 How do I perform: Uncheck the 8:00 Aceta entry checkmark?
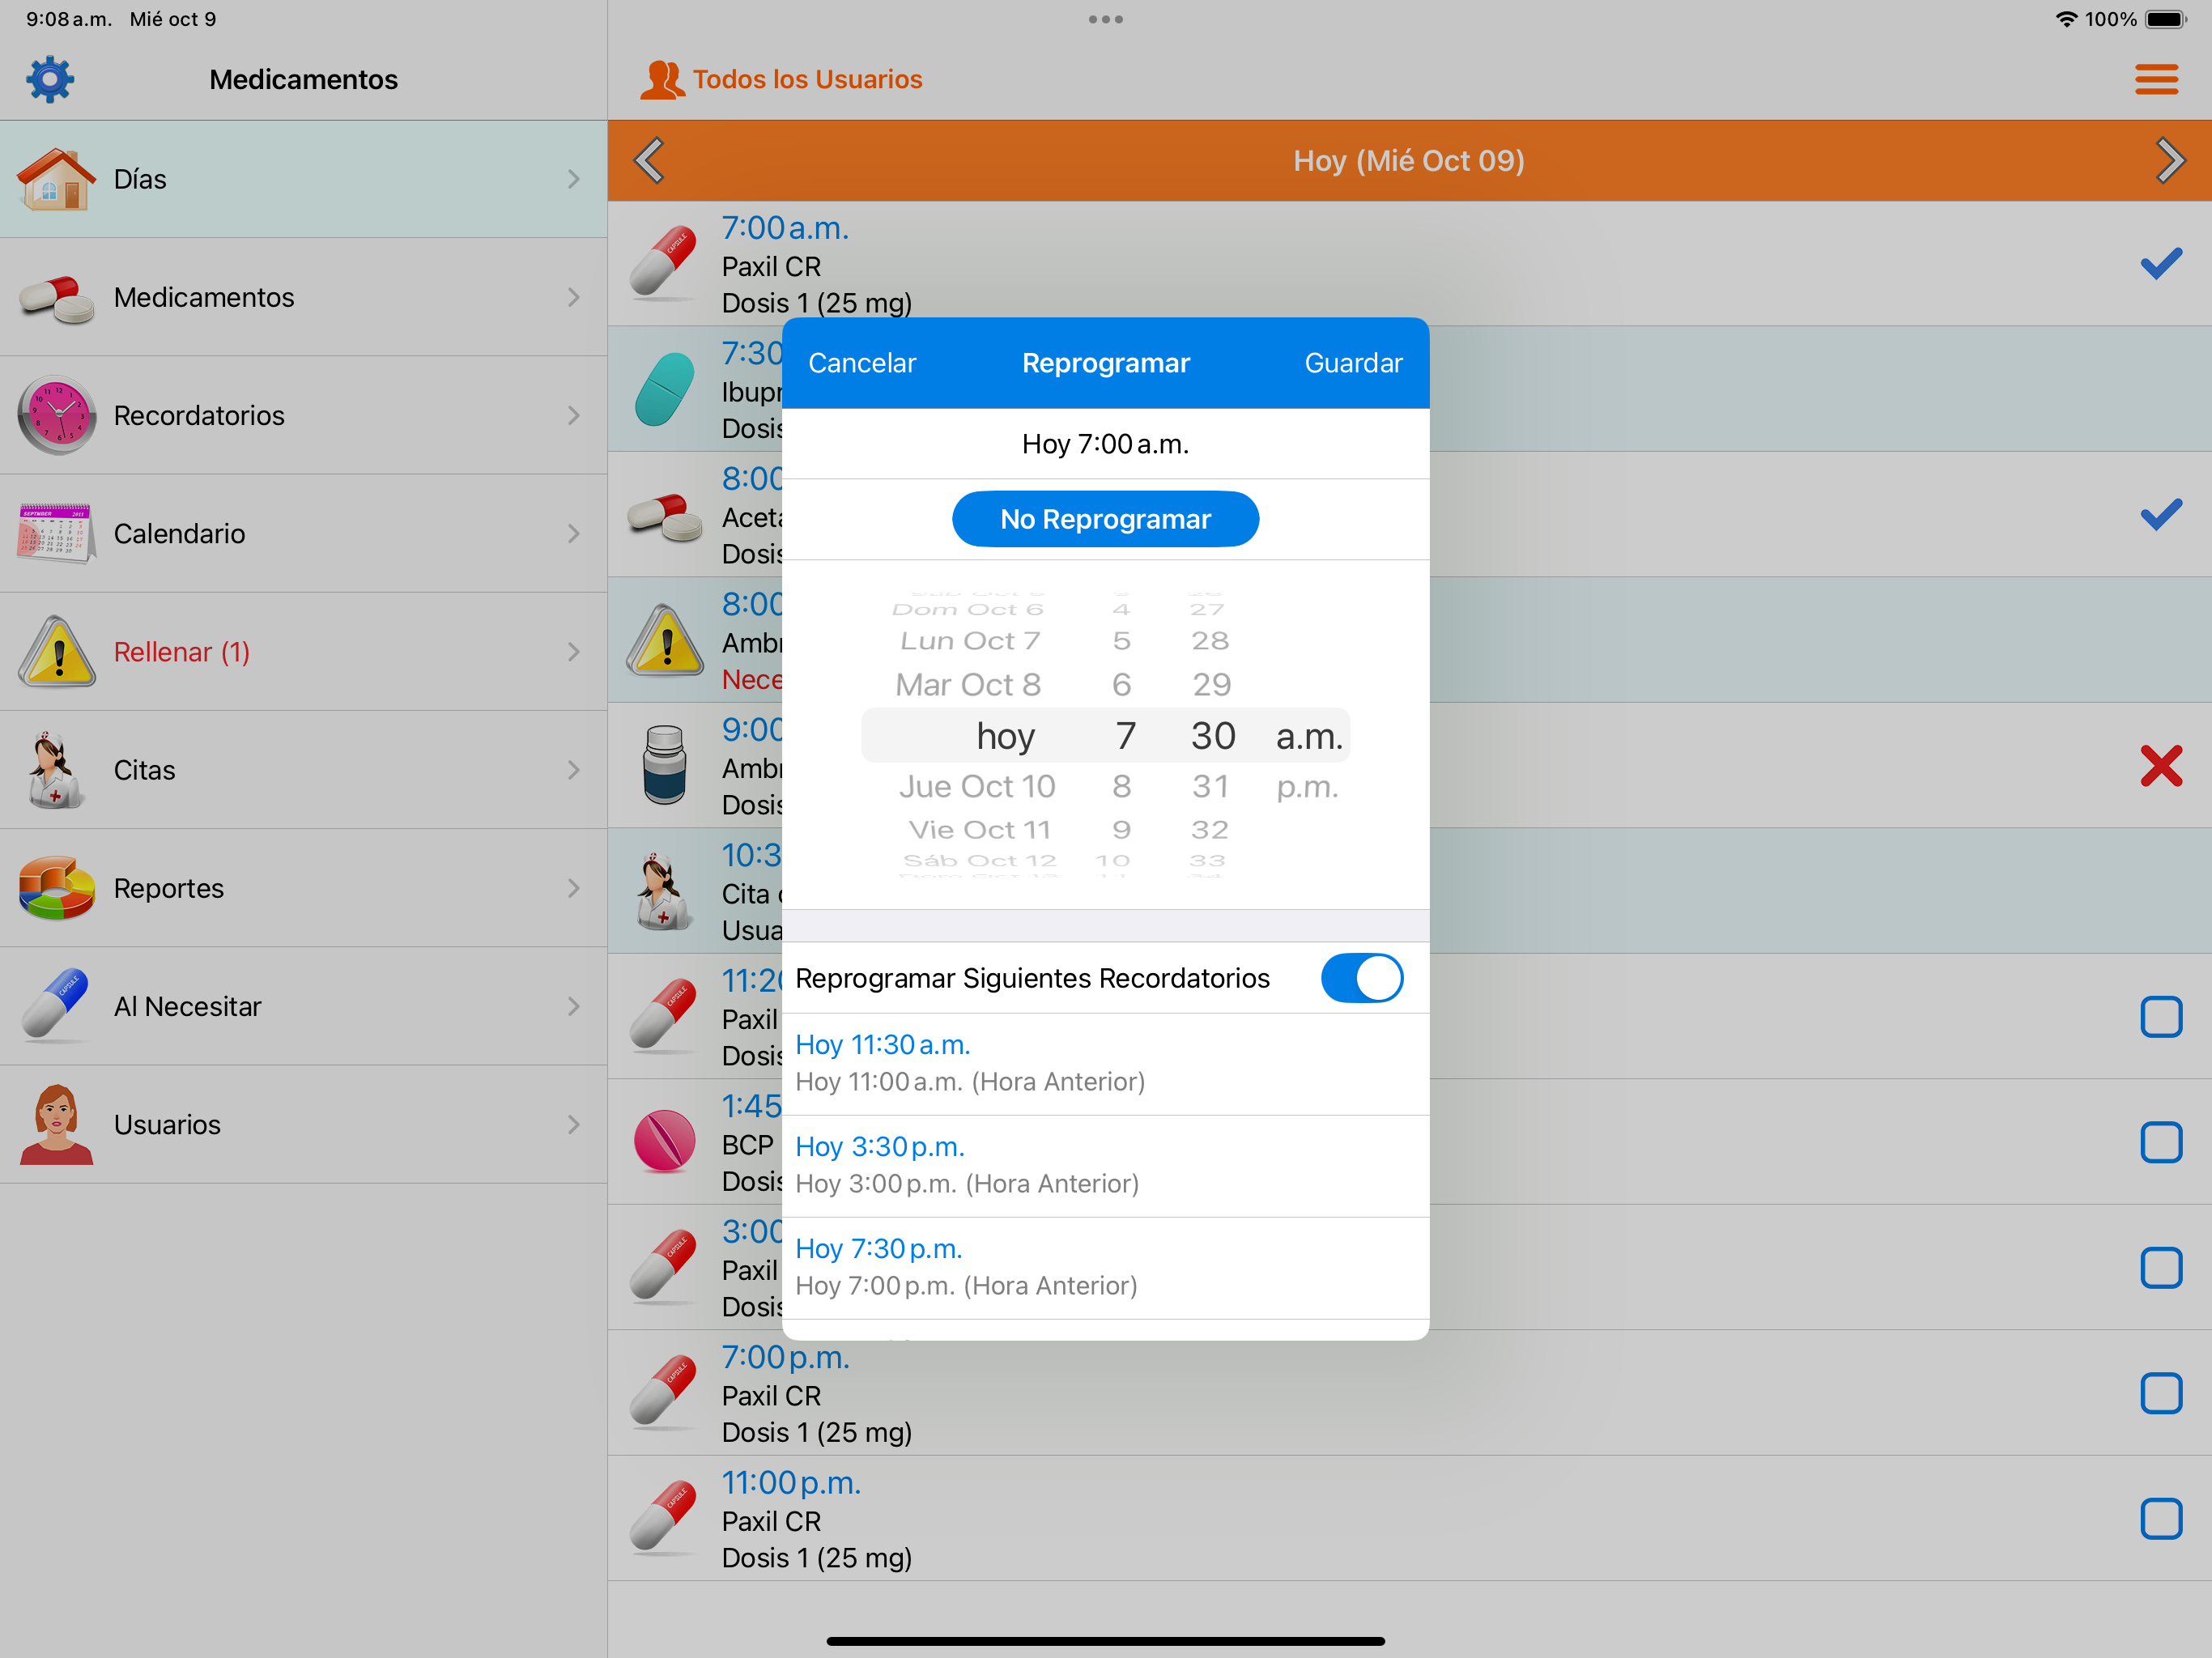pyautogui.click(x=2160, y=514)
